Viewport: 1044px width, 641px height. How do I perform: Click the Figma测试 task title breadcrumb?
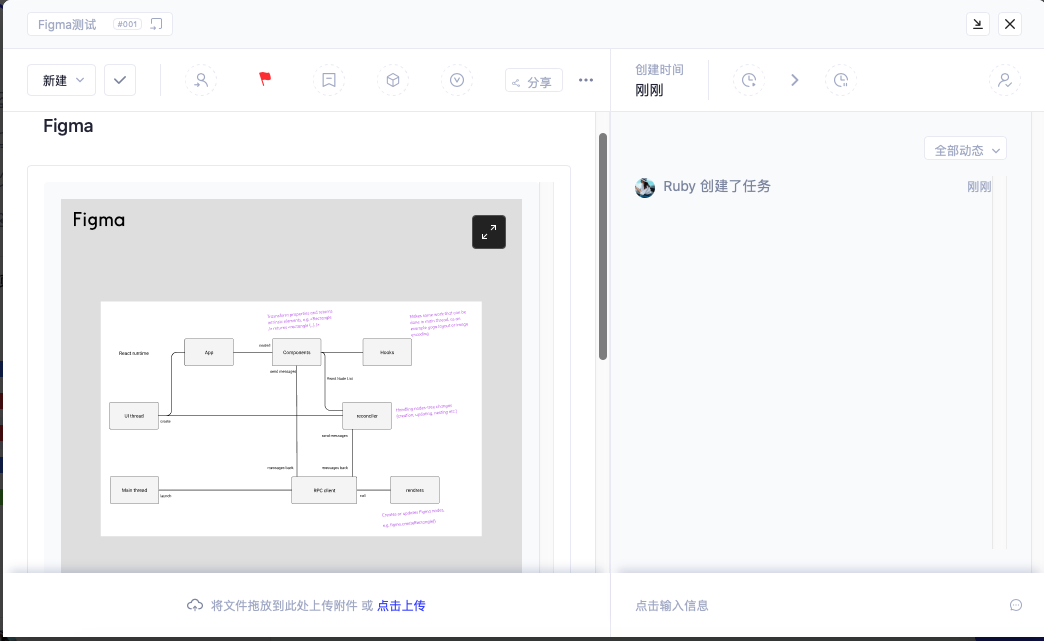pyautogui.click(x=68, y=24)
